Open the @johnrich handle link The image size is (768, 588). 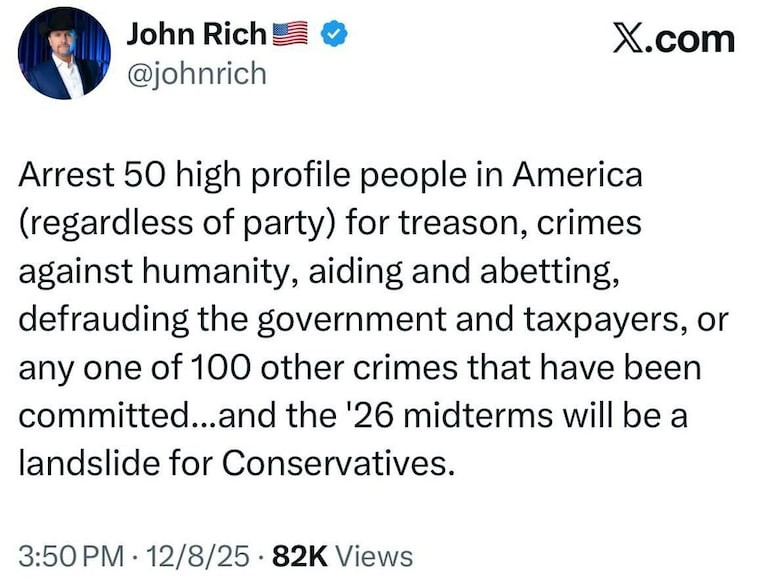[x=196, y=72]
